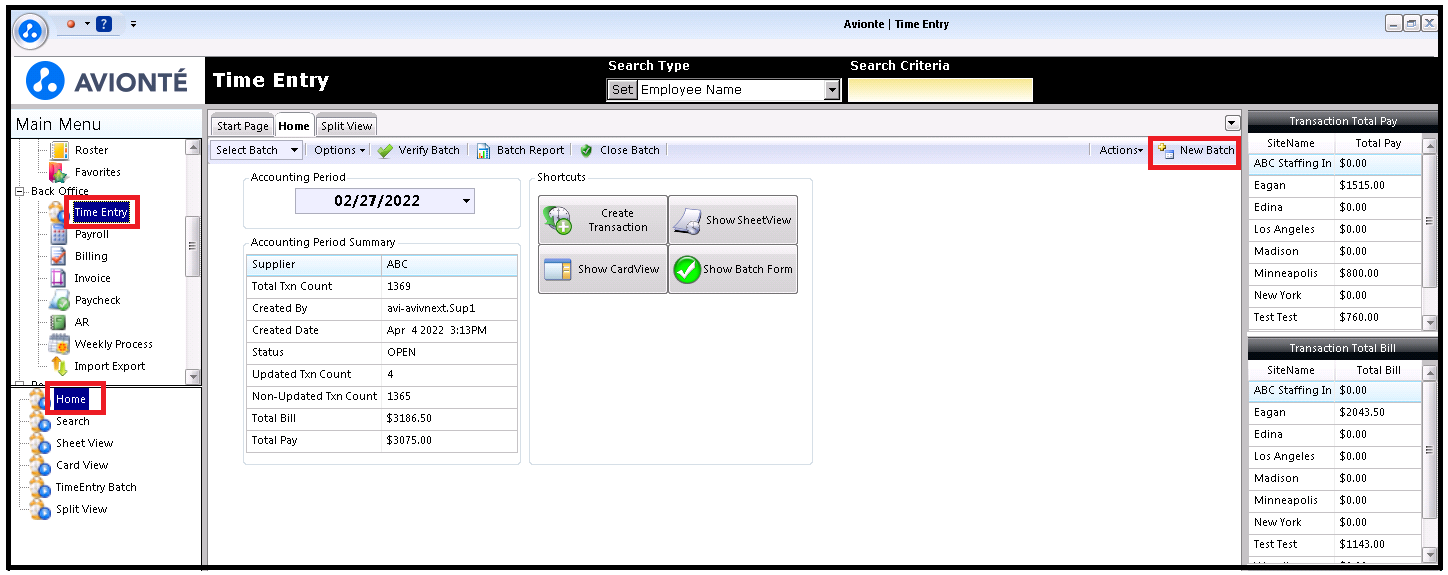The height and width of the screenshot is (575, 1448).
Task: Click the Roster icon in Main Menu
Action: [x=58, y=151]
